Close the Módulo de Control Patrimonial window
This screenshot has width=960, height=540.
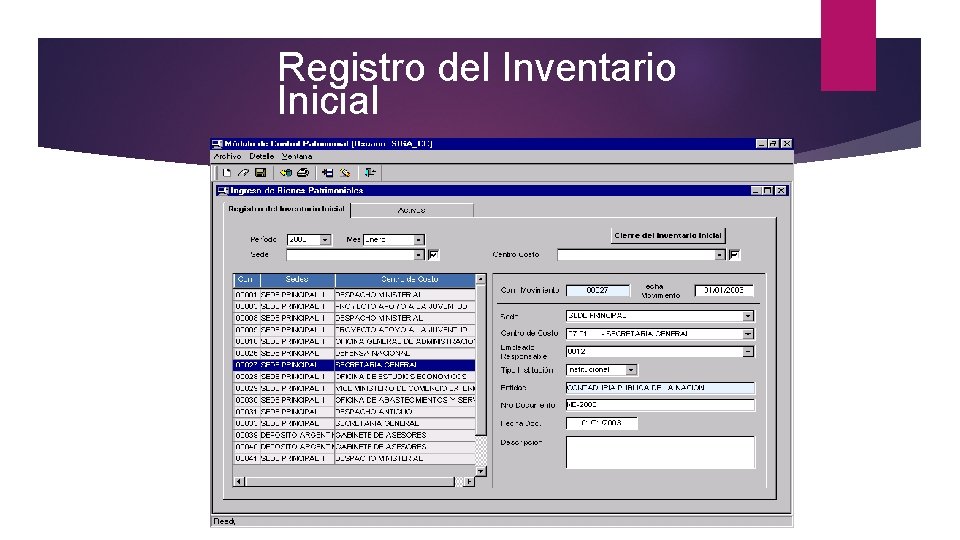click(x=787, y=144)
